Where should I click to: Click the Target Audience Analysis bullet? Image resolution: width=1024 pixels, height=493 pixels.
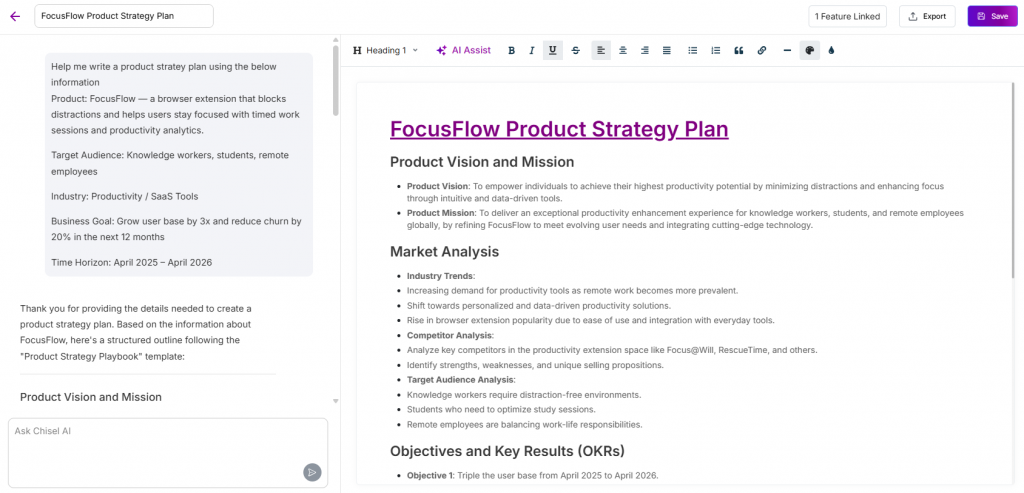[461, 379]
